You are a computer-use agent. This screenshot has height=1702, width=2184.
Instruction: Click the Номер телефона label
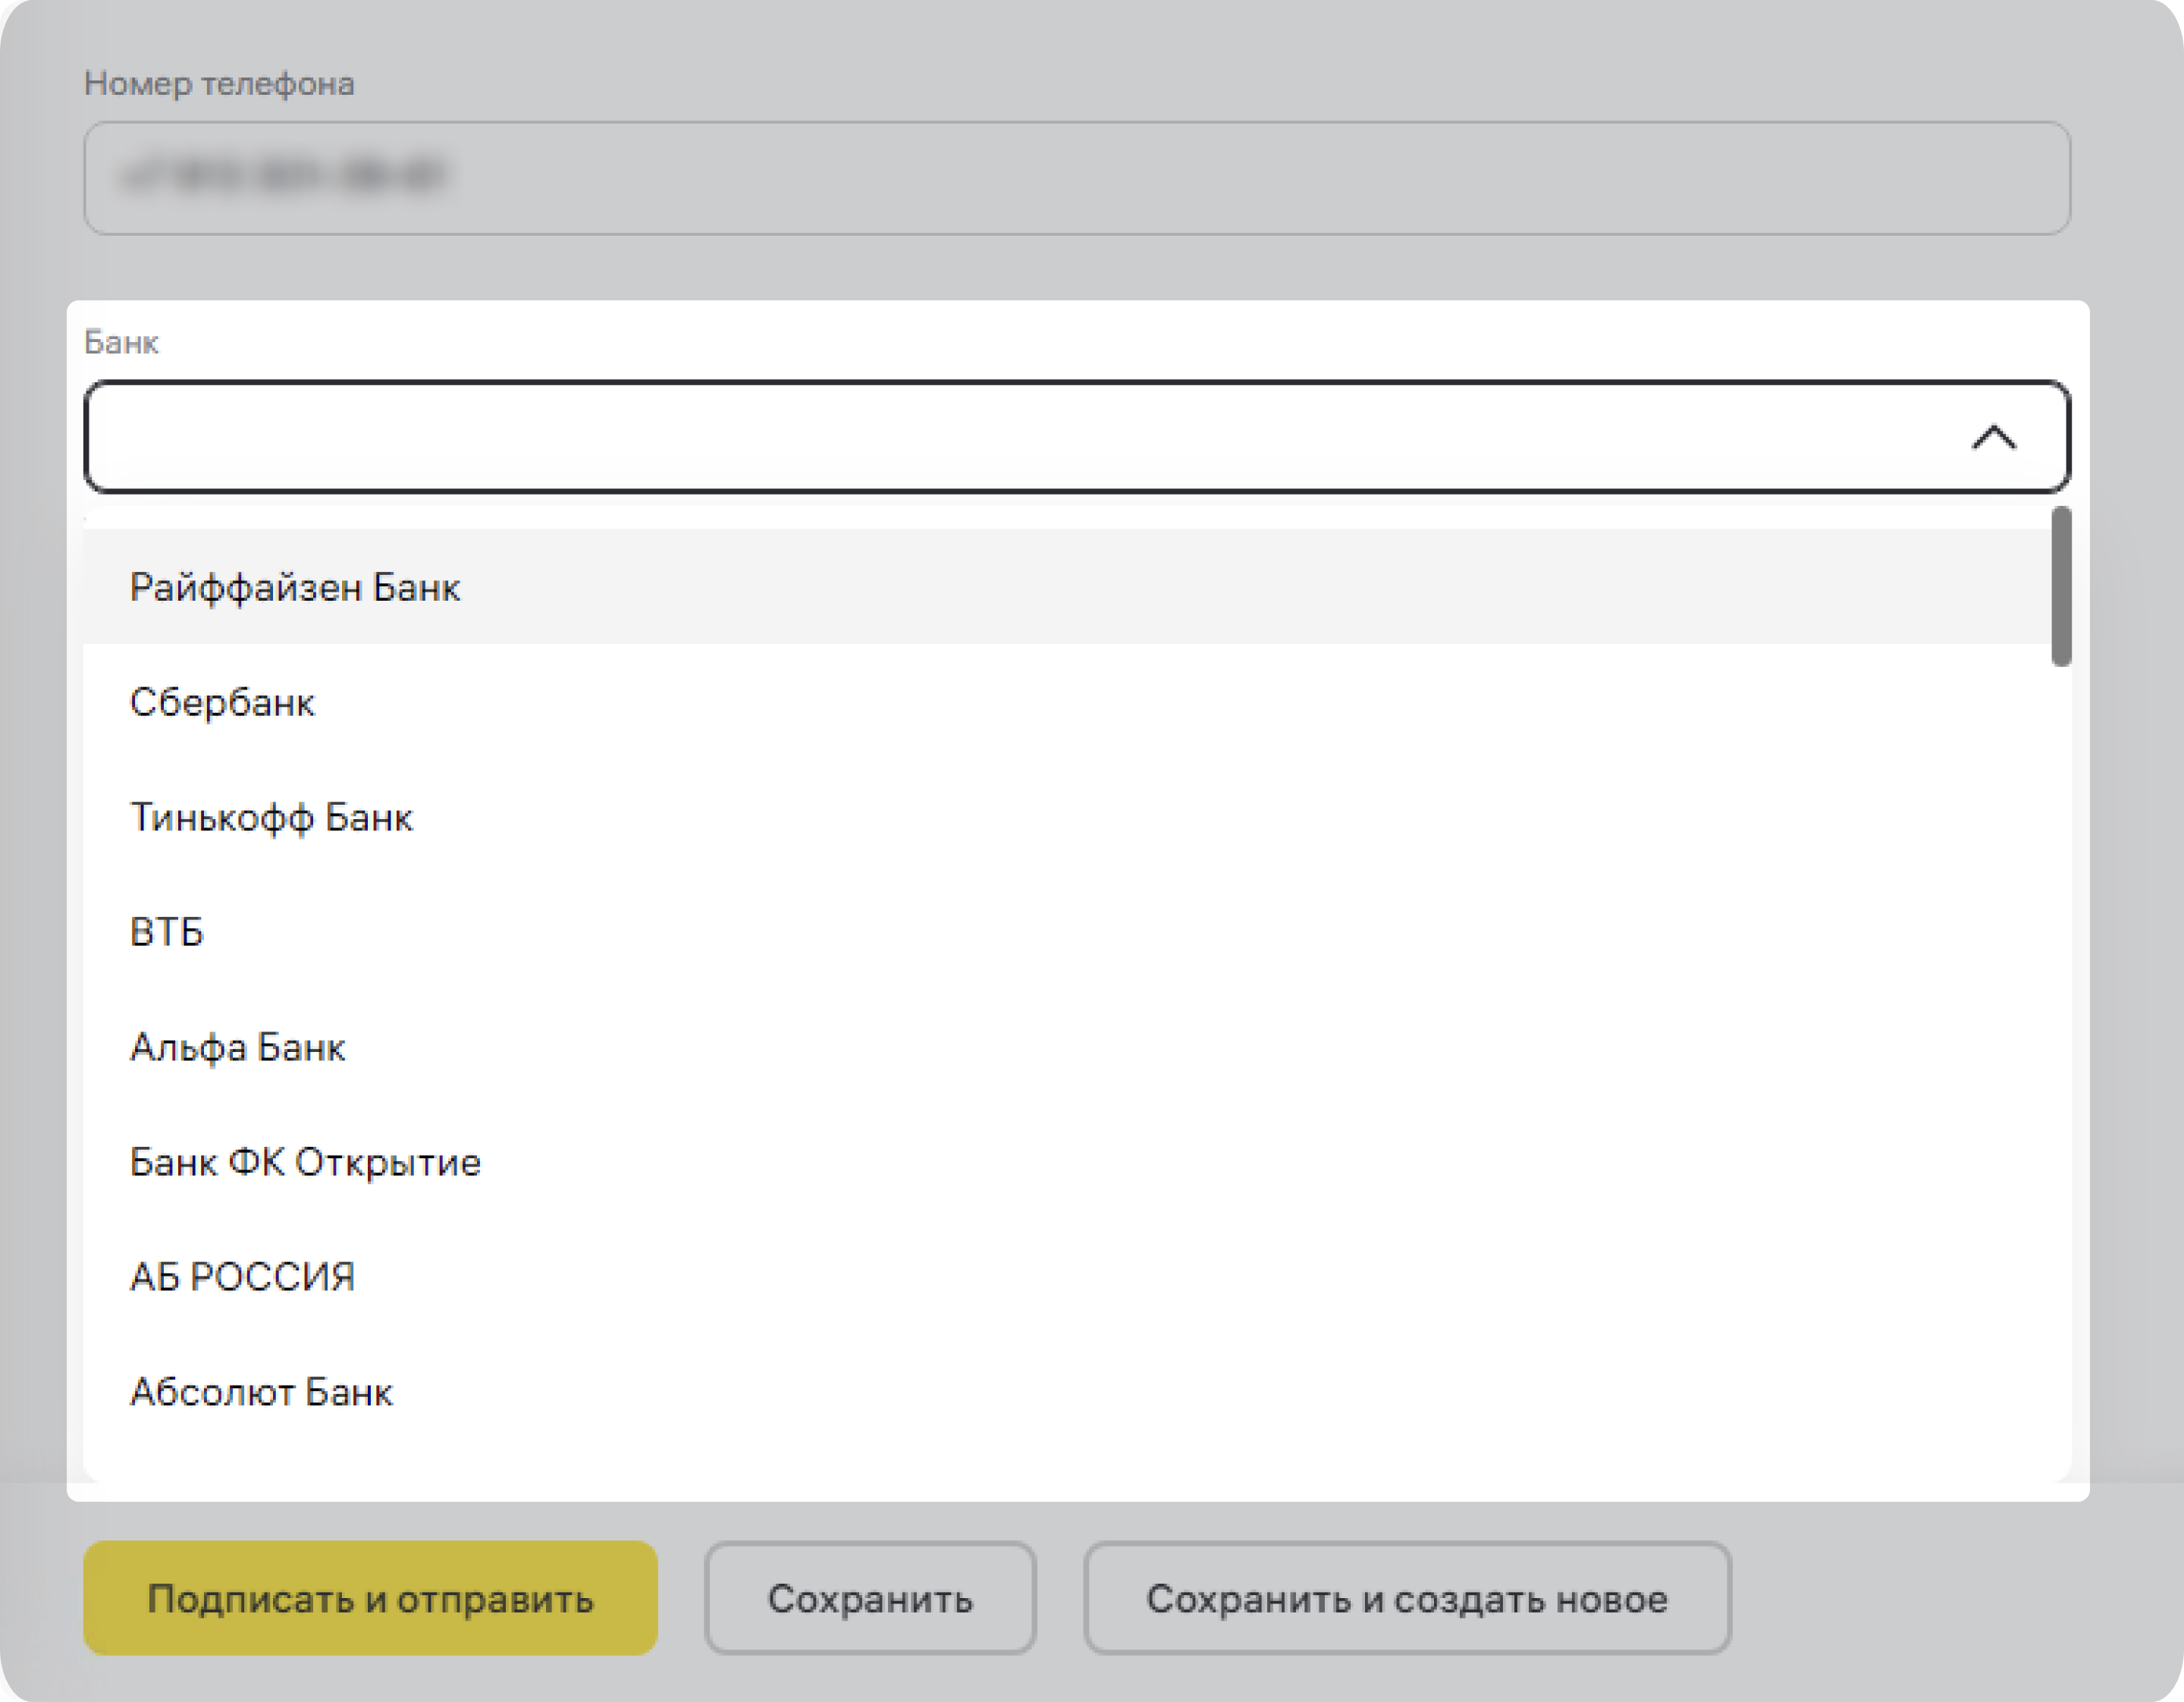[x=219, y=83]
